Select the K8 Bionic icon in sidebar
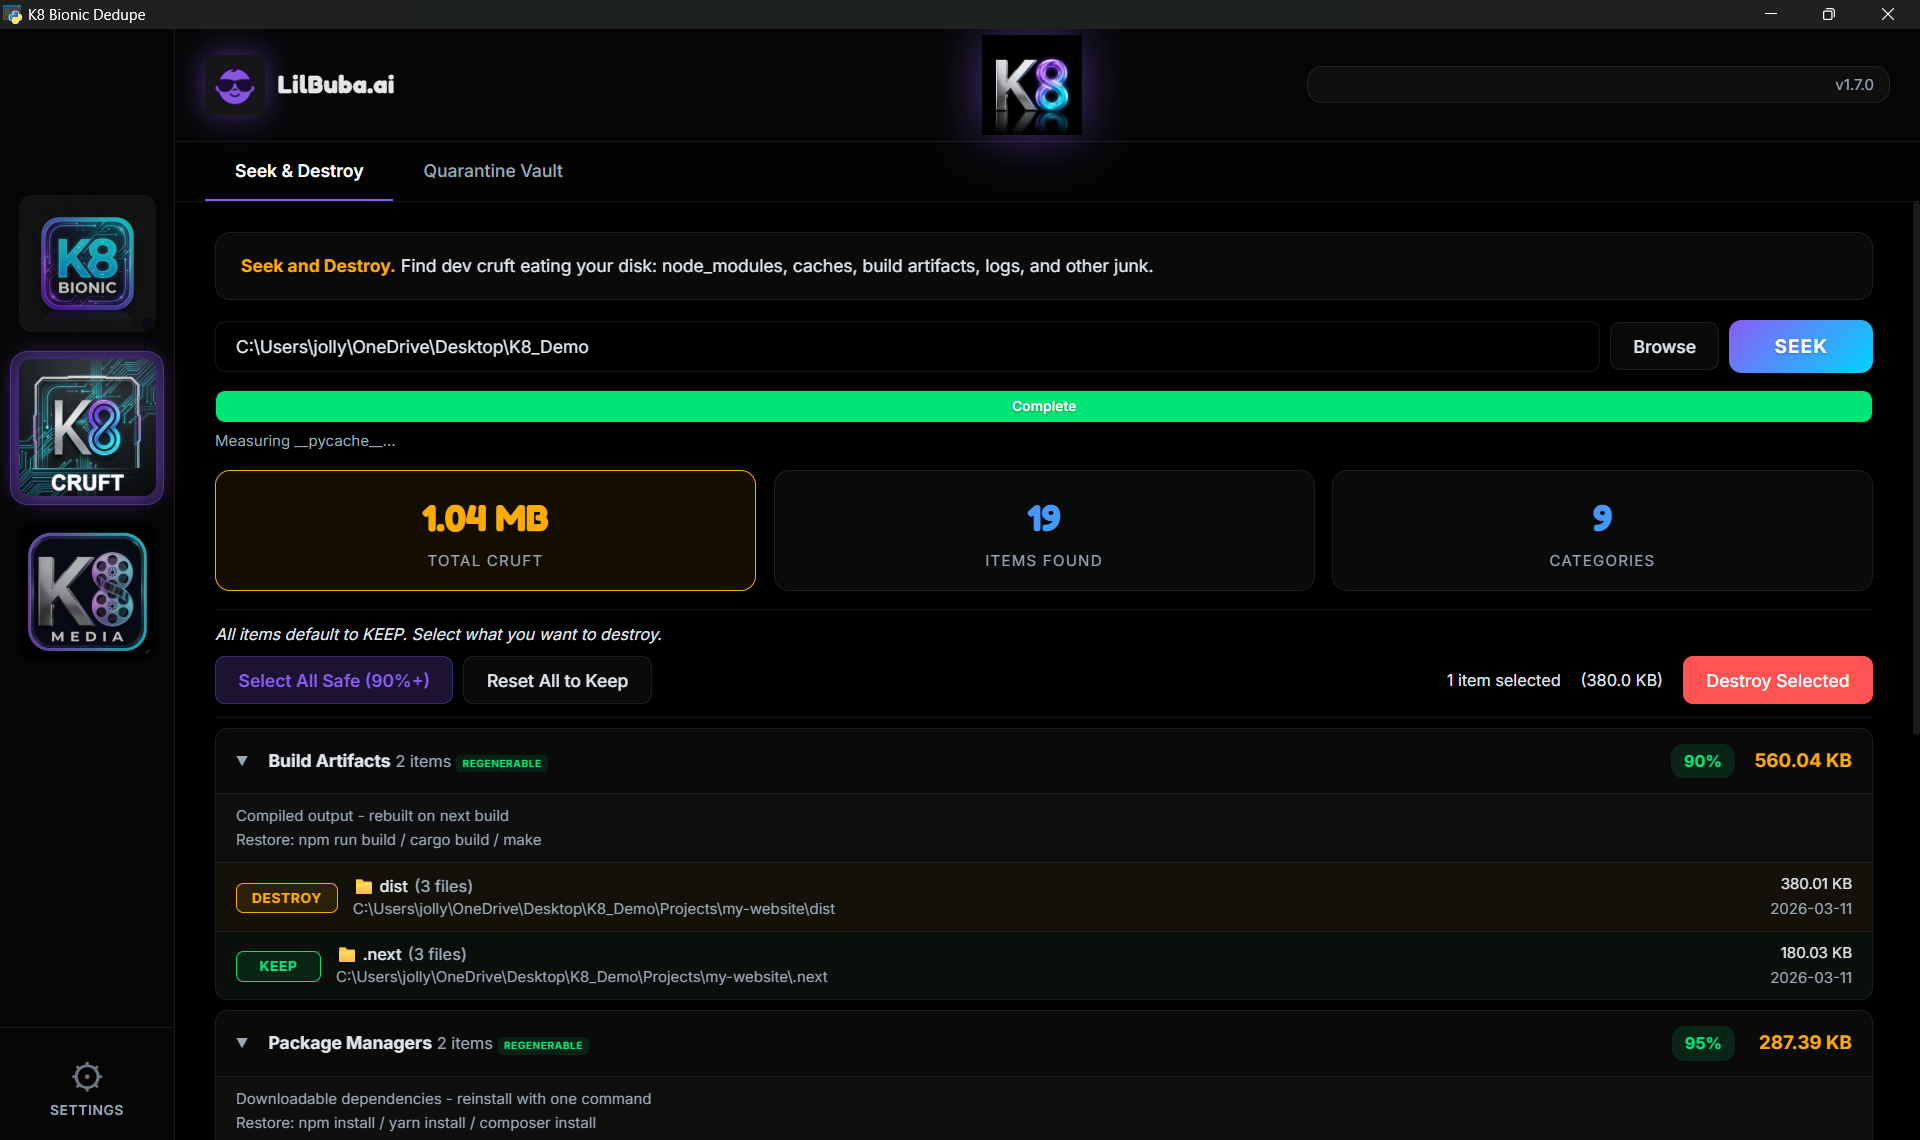The height and width of the screenshot is (1140, 1920). [86, 263]
